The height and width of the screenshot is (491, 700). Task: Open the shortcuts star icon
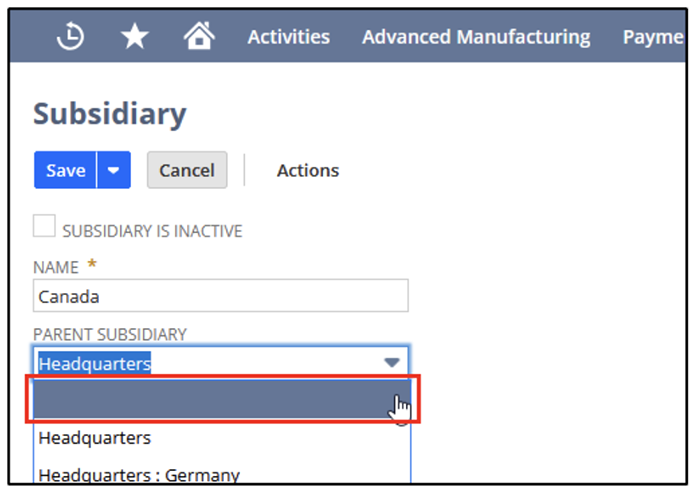point(134,37)
